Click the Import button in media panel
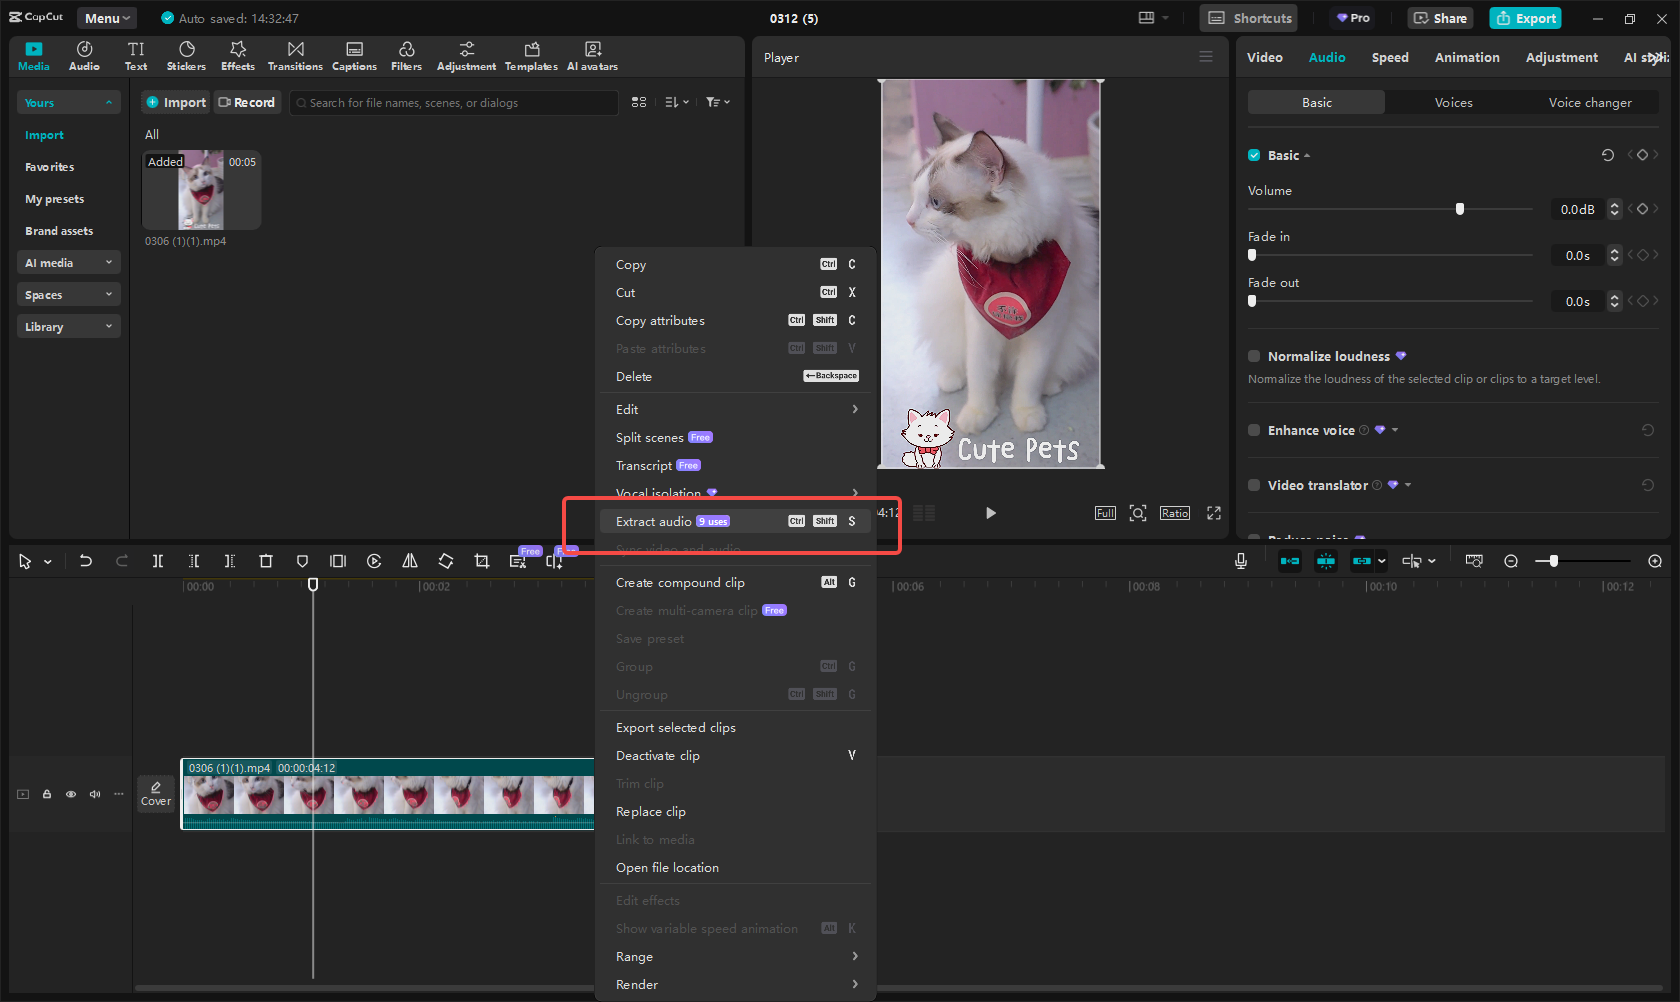This screenshot has width=1680, height=1002. (x=176, y=103)
